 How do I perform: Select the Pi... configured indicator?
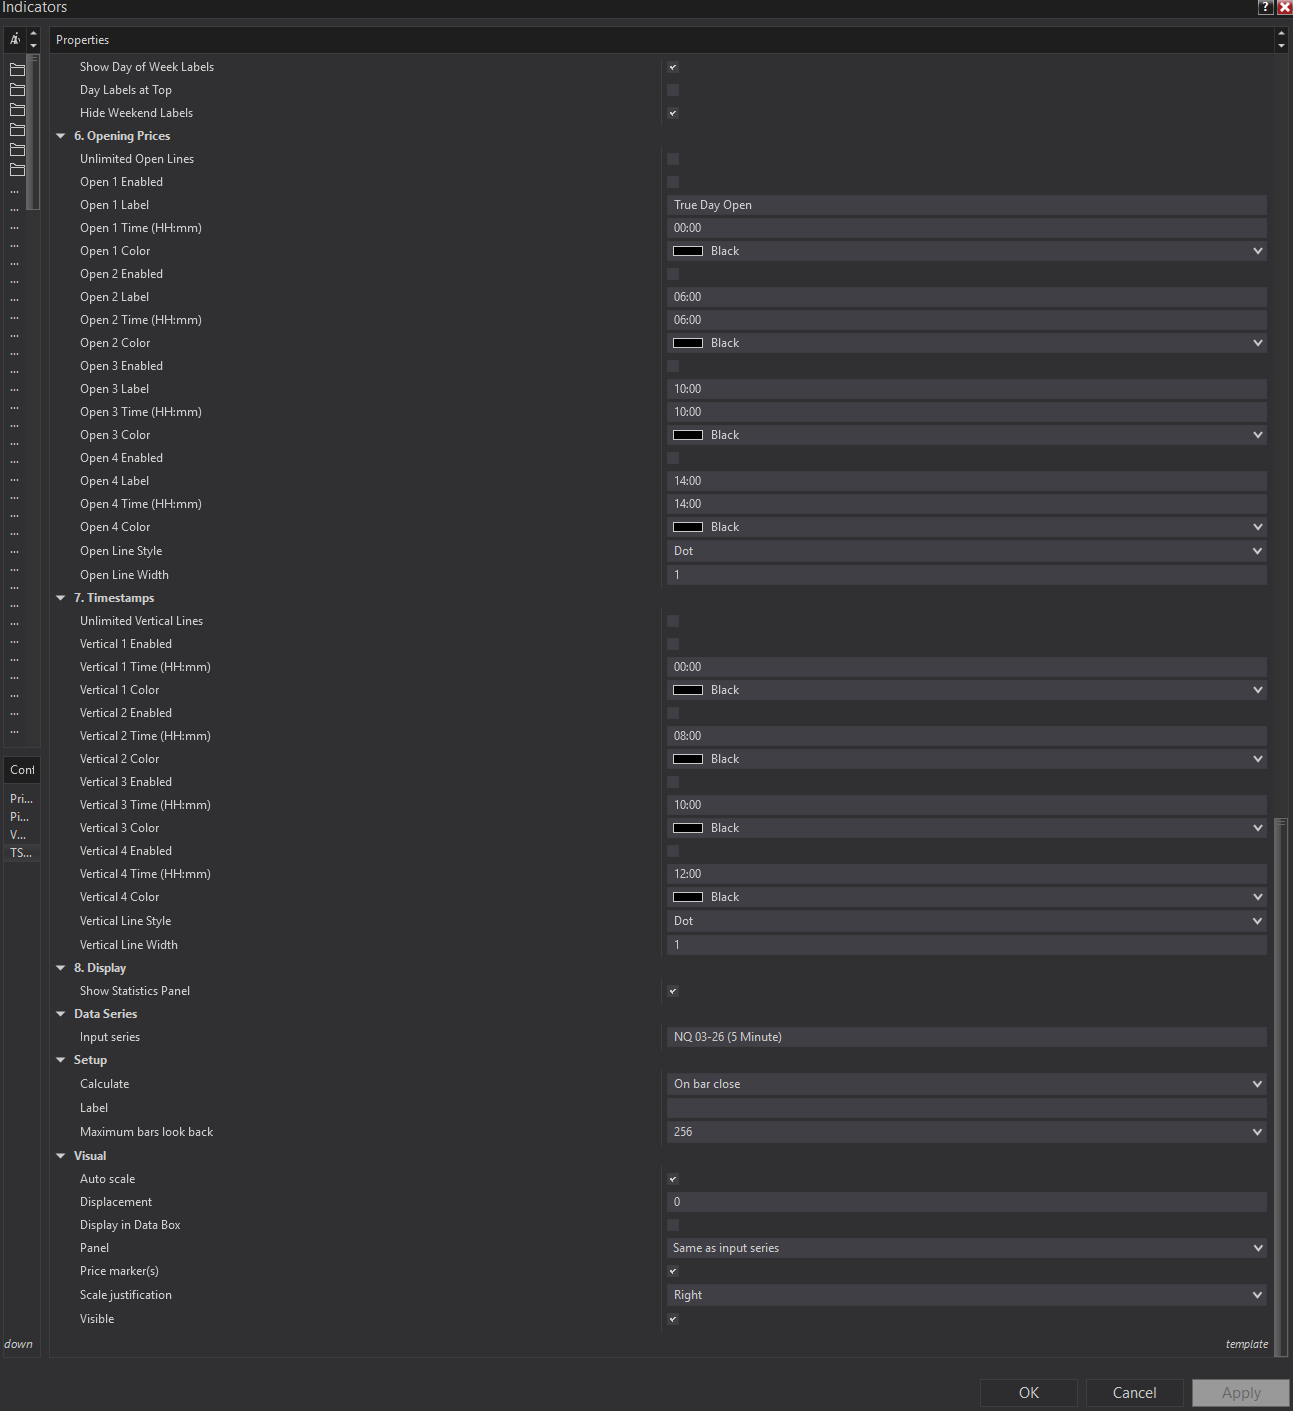(22, 817)
